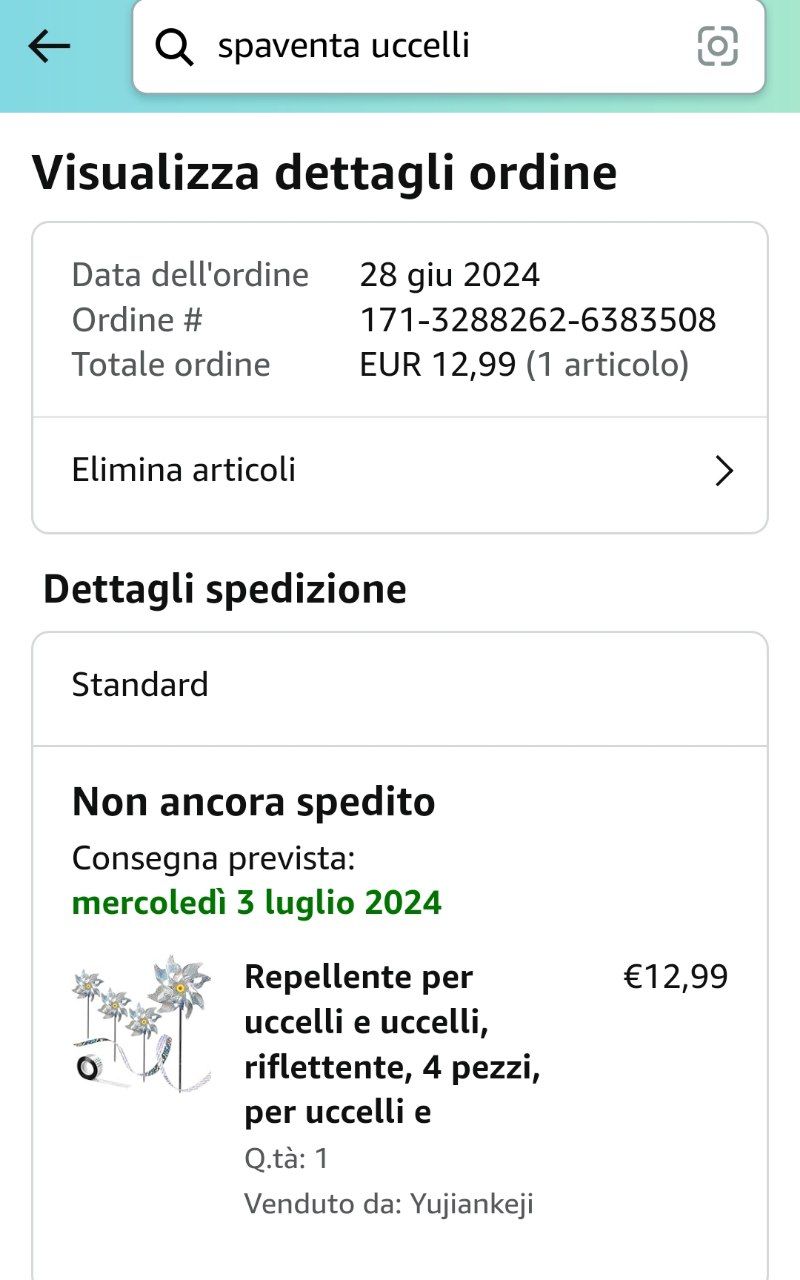The width and height of the screenshot is (800, 1280).
Task: Tap the magnifying glass search icon
Action: pyautogui.click(x=174, y=47)
